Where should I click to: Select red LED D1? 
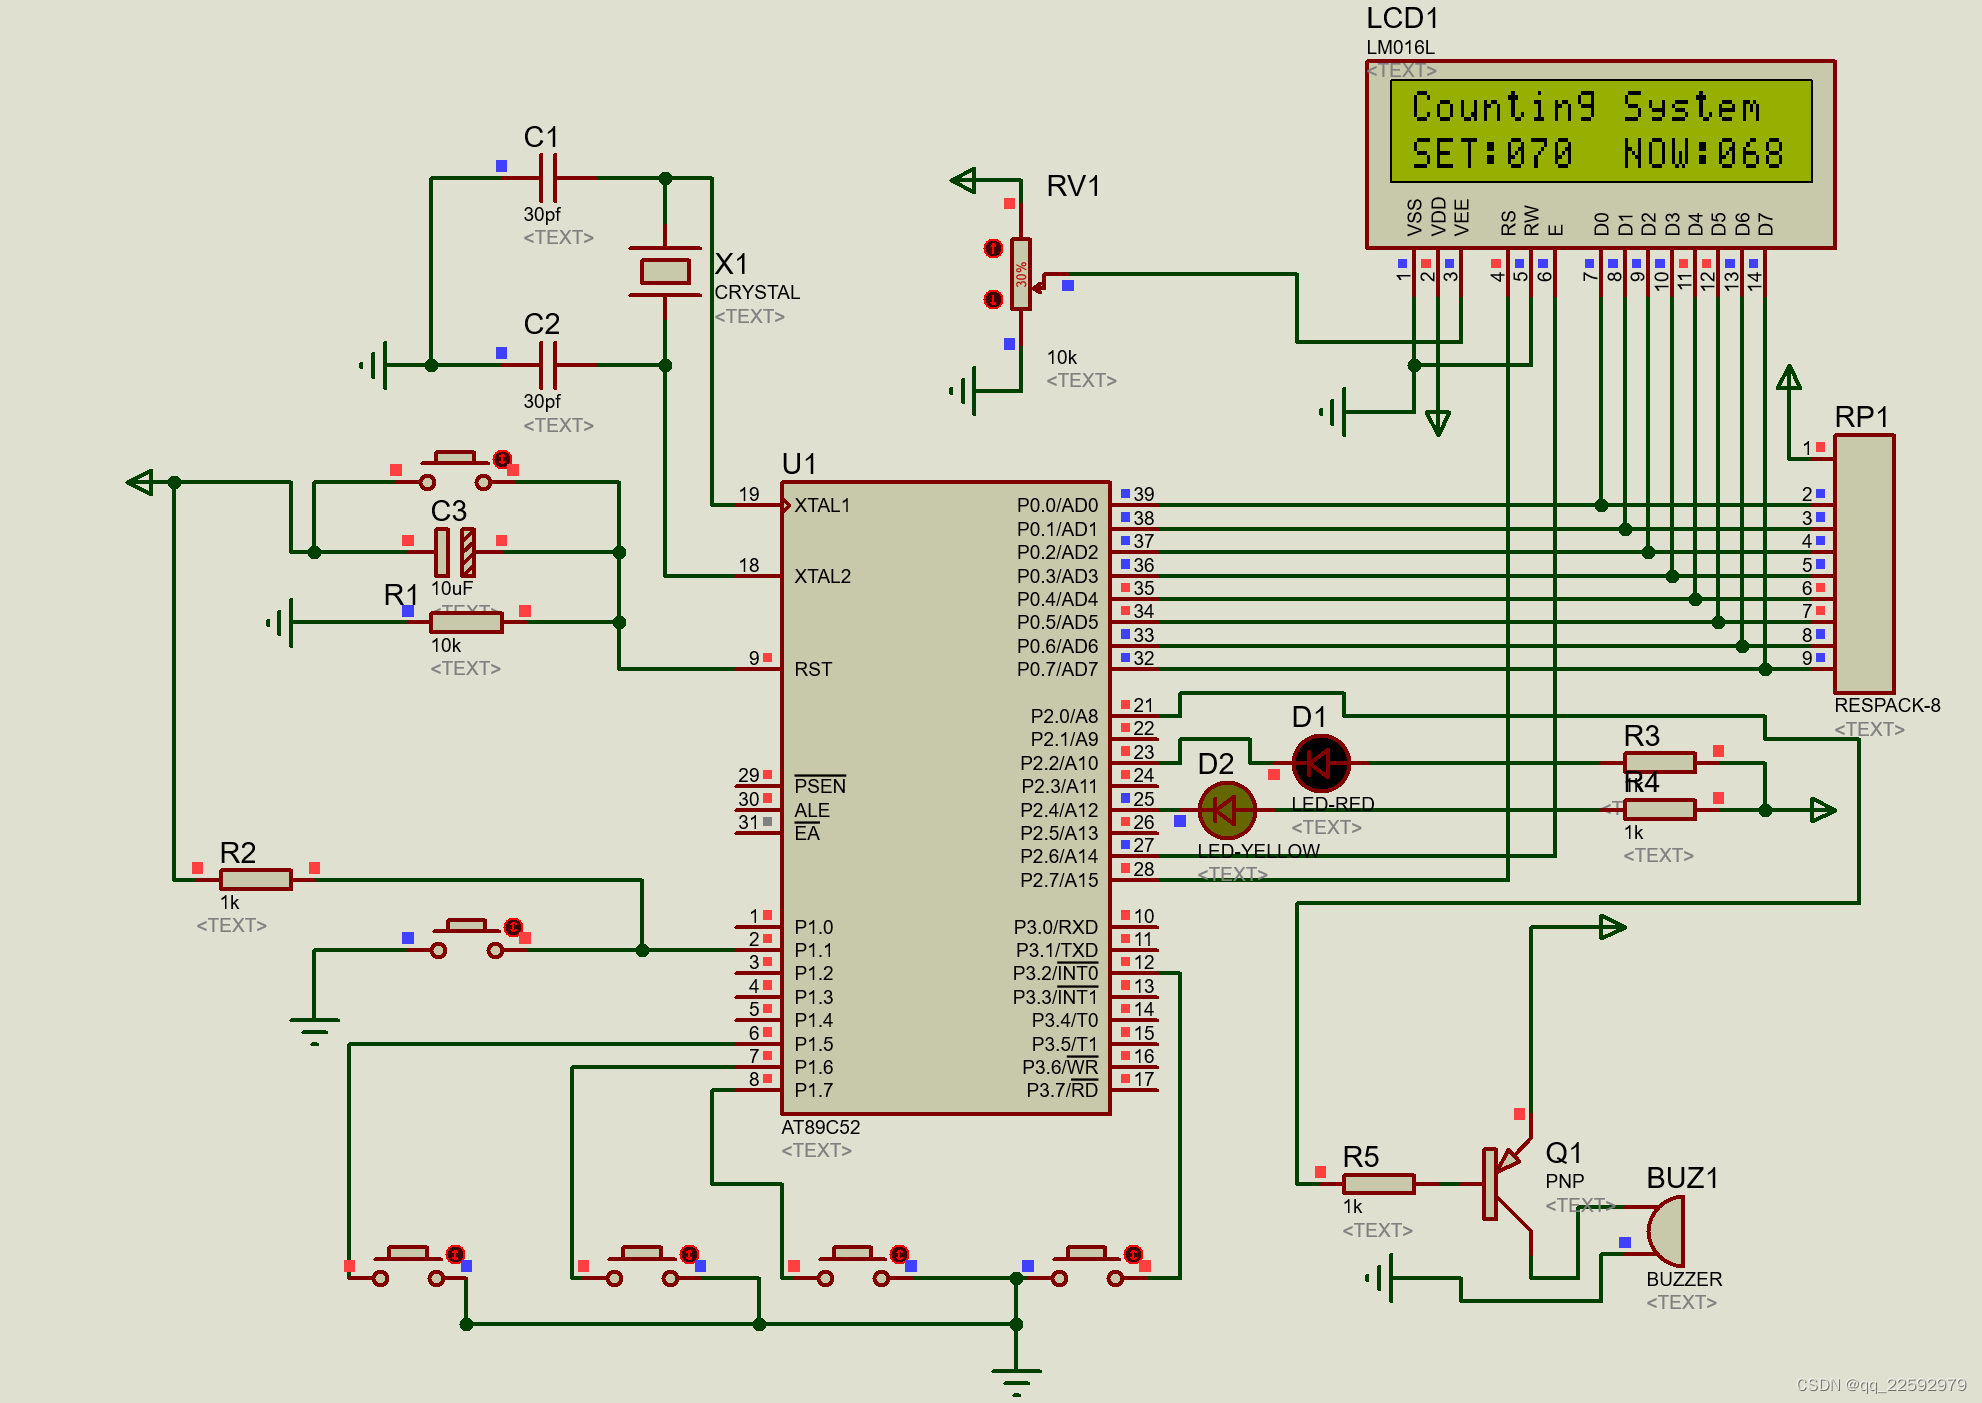(1321, 764)
